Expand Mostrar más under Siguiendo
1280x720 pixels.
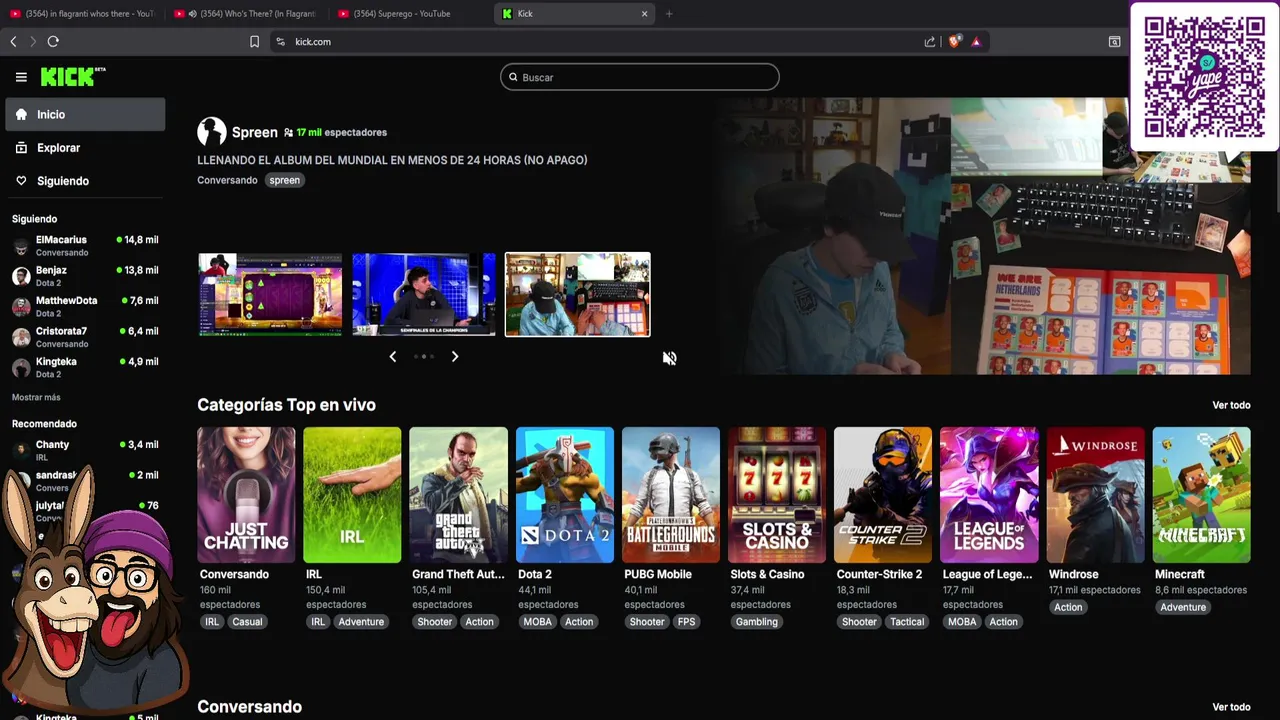pos(36,397)
